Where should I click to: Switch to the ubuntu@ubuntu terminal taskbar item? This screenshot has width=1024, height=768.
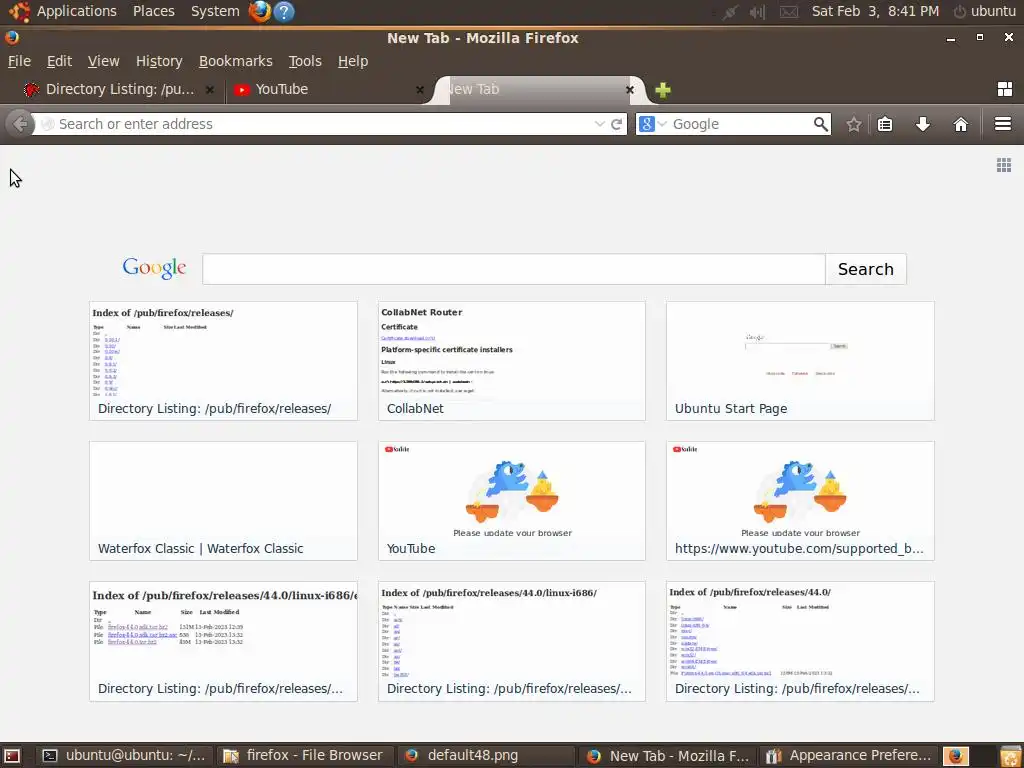[123, 756]
